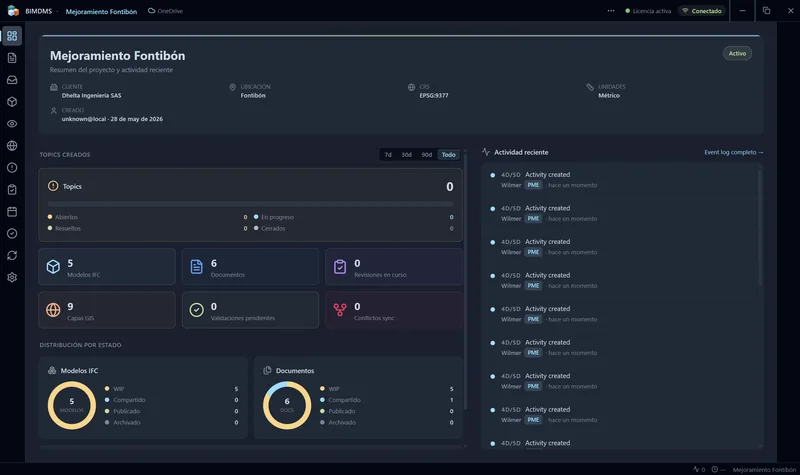
Task: Open the topics alert icon in sidebar
Action: (12, 168)
